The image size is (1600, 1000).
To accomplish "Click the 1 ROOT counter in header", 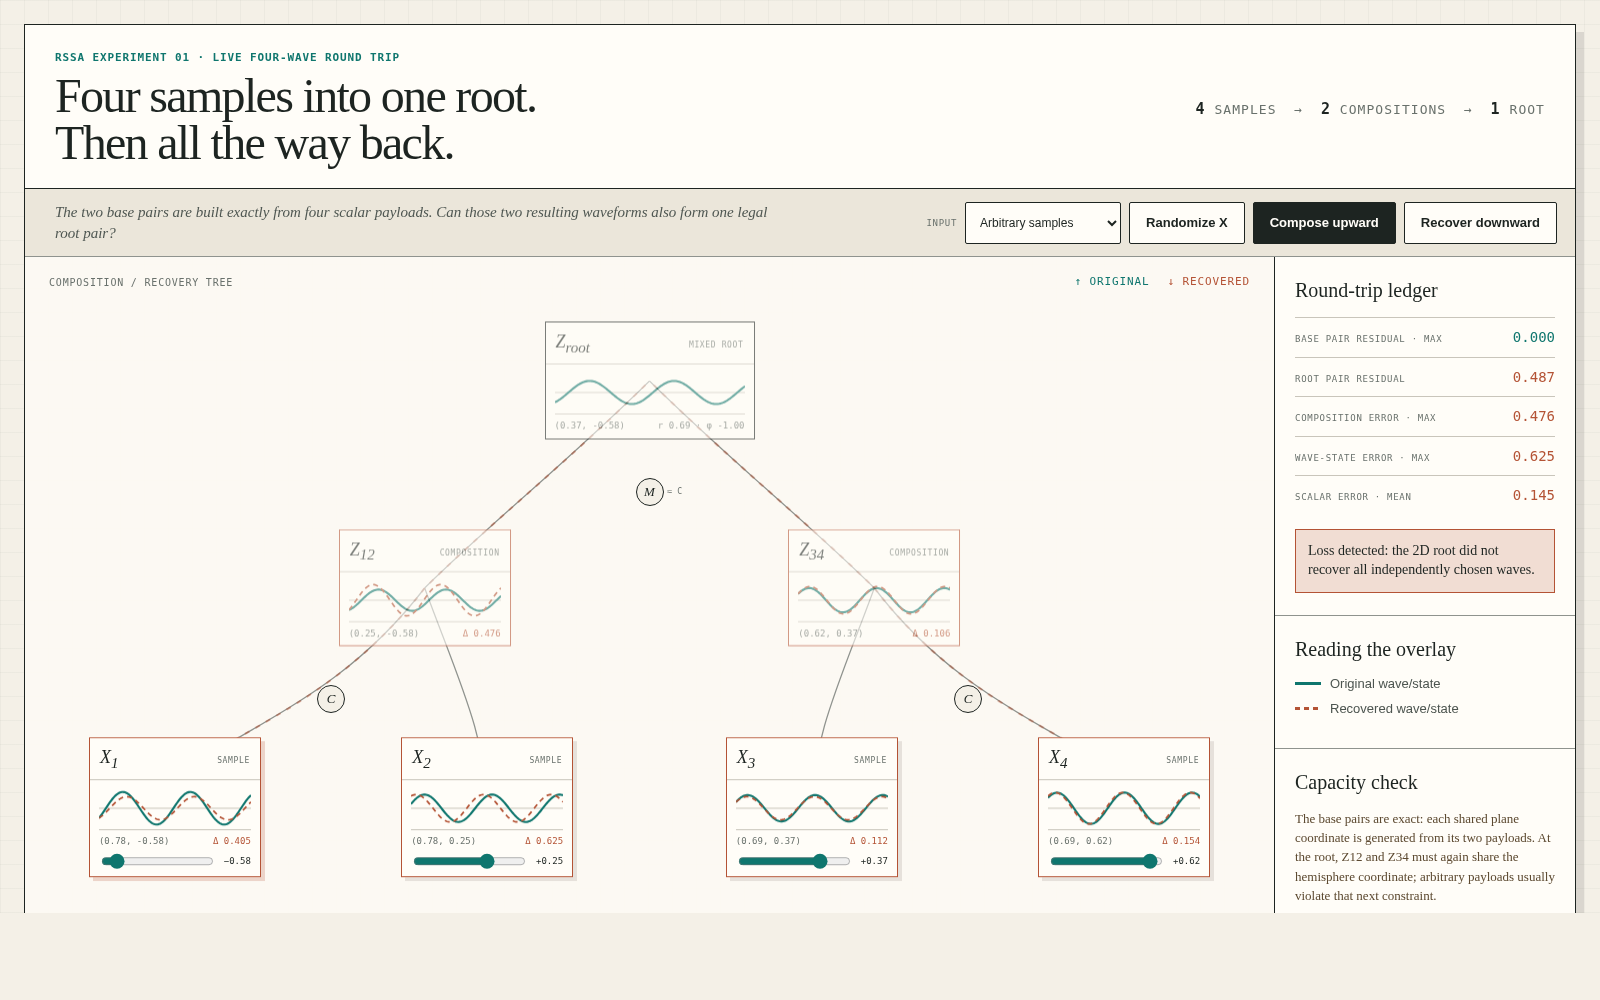I will click(x=1517, y=109).
